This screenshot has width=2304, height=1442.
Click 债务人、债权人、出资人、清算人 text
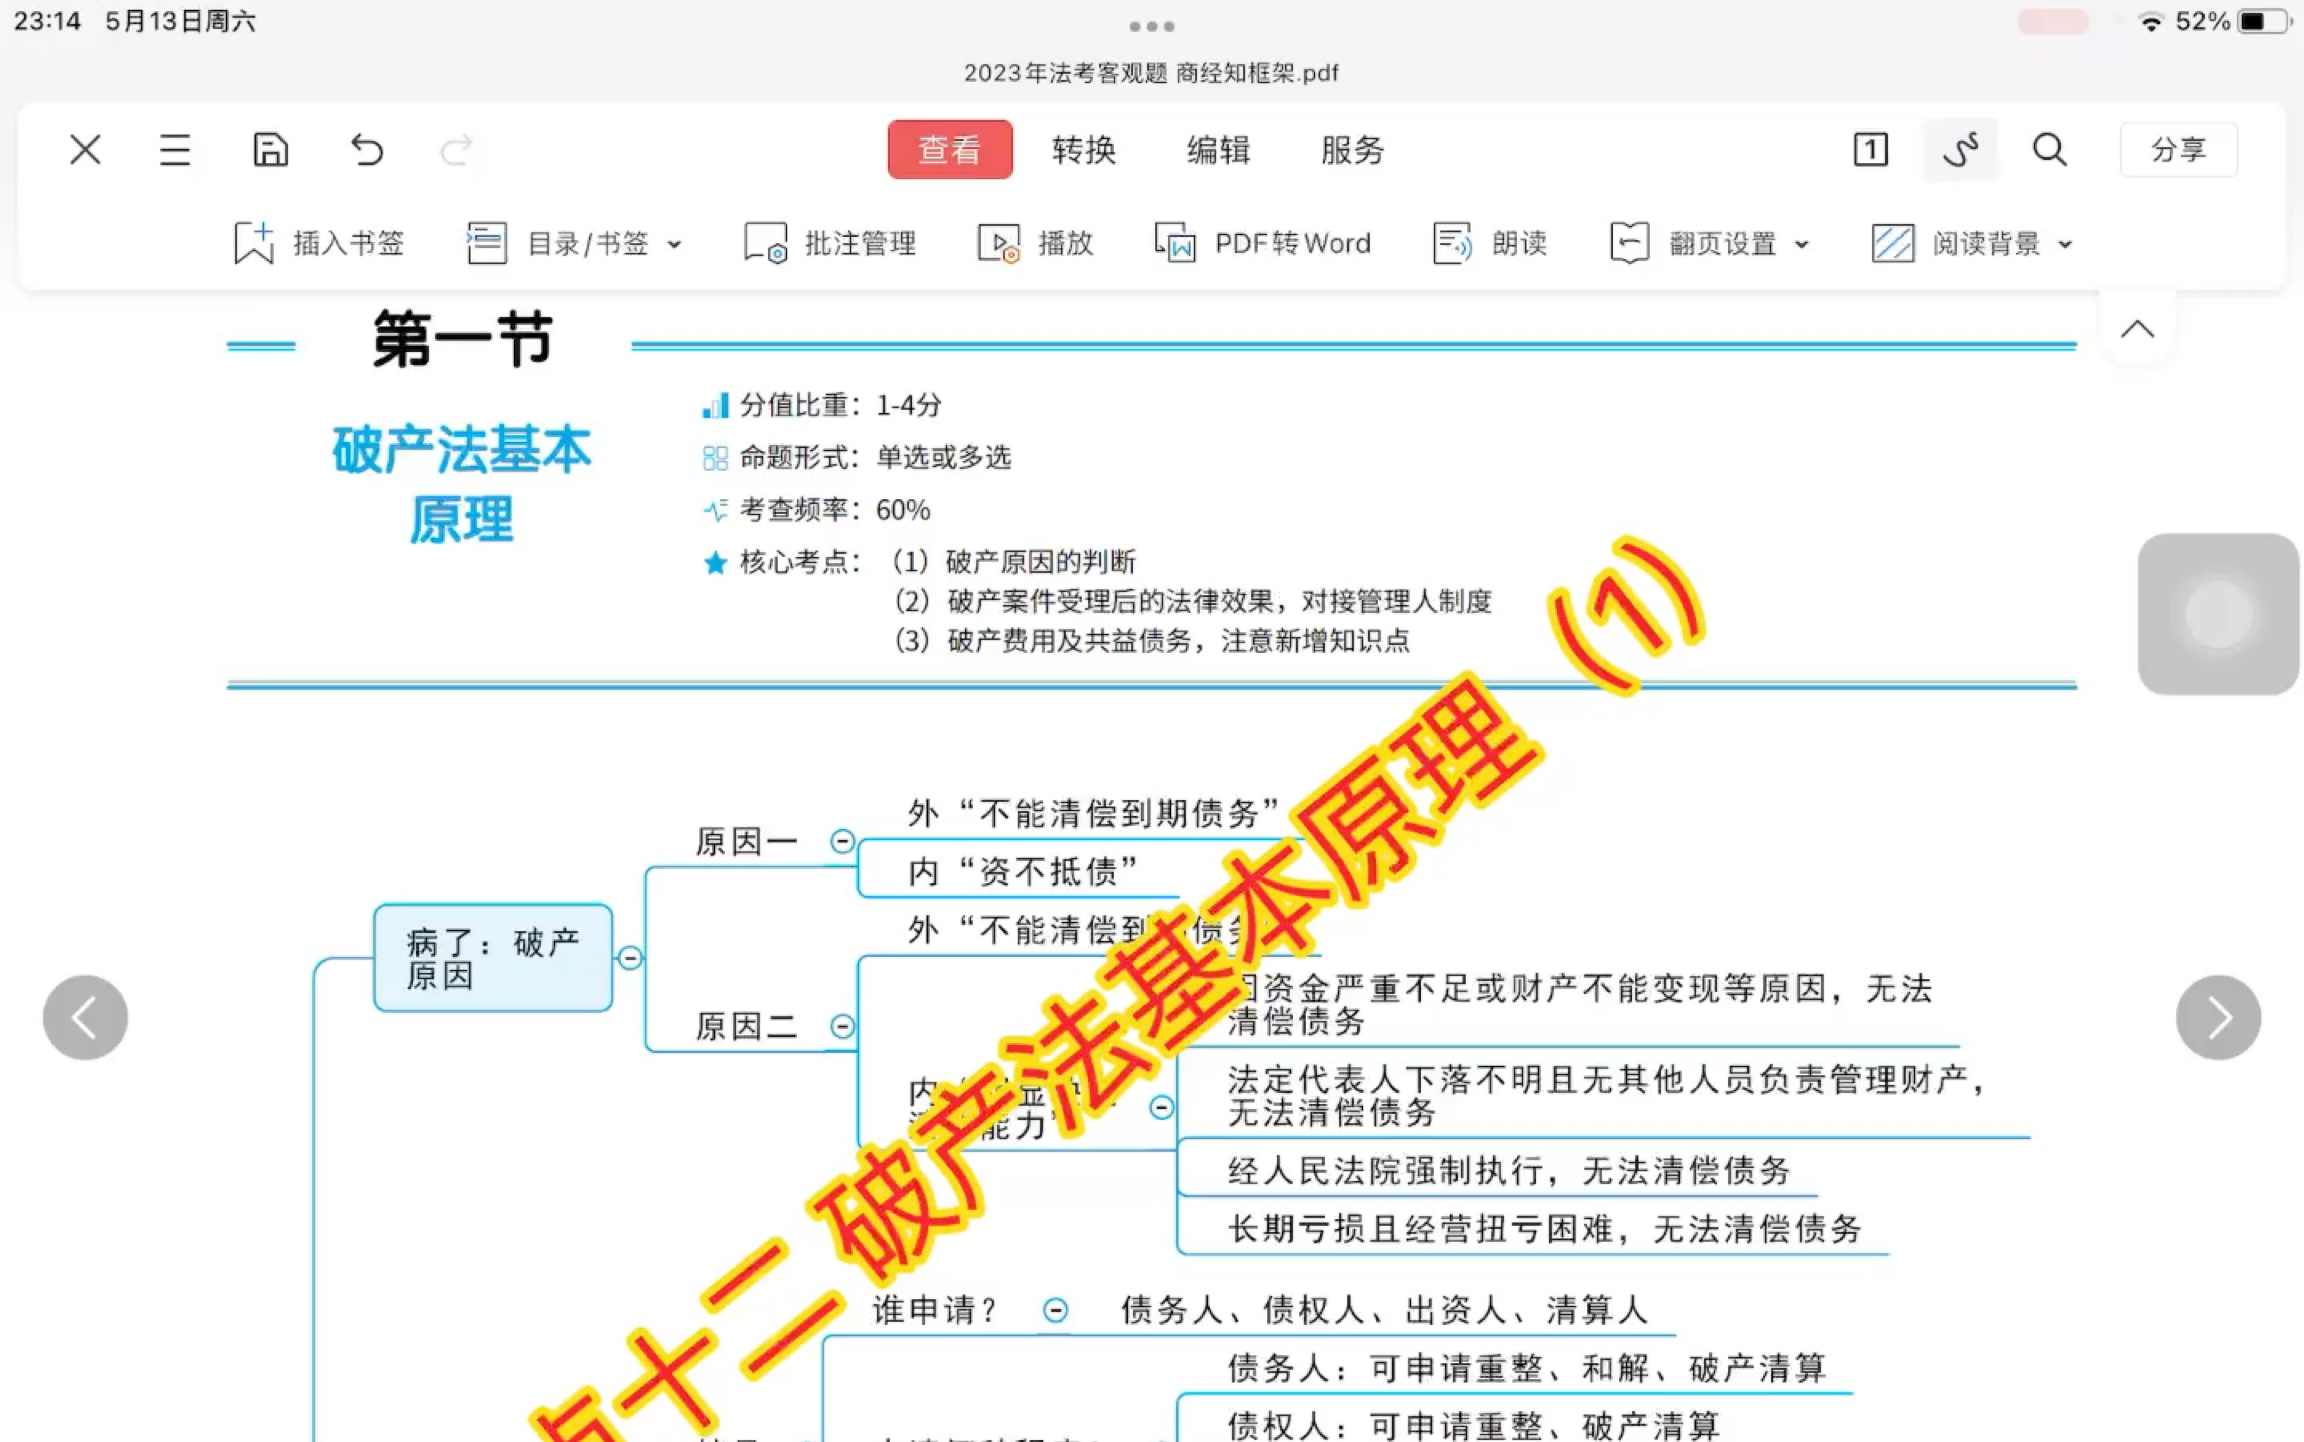(1384, 1310)
